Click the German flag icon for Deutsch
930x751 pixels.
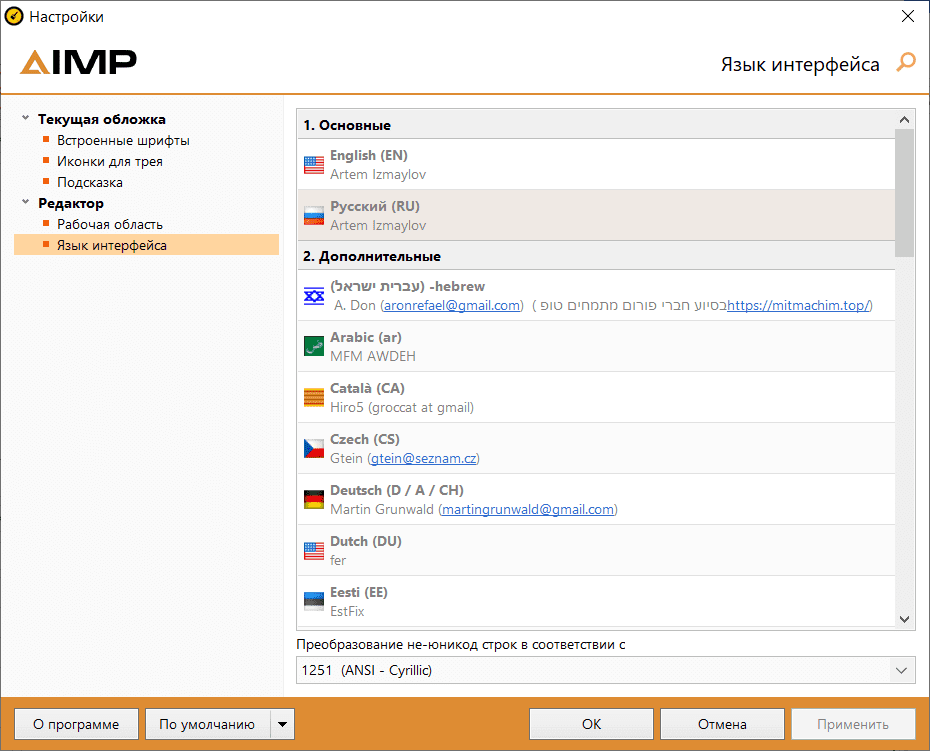314,499
